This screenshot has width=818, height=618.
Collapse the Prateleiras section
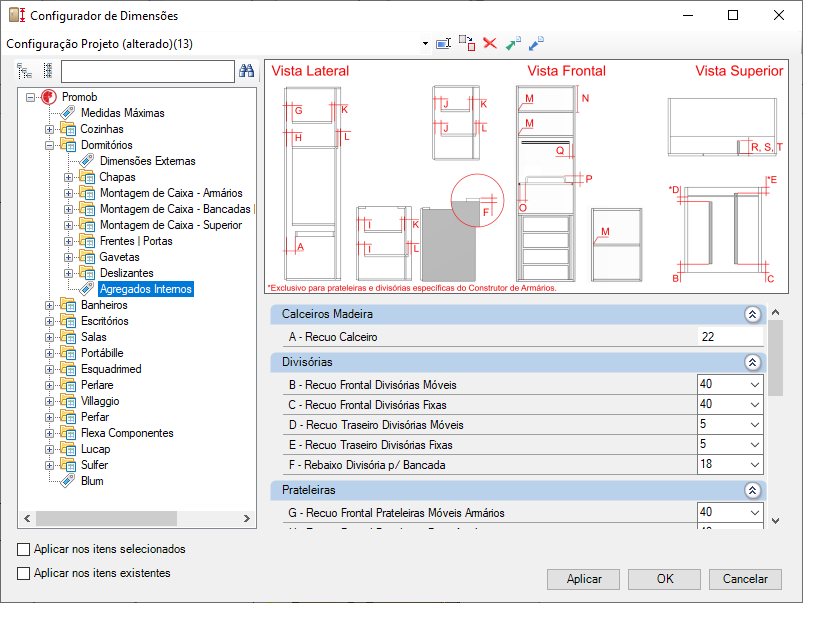[752, 490]
